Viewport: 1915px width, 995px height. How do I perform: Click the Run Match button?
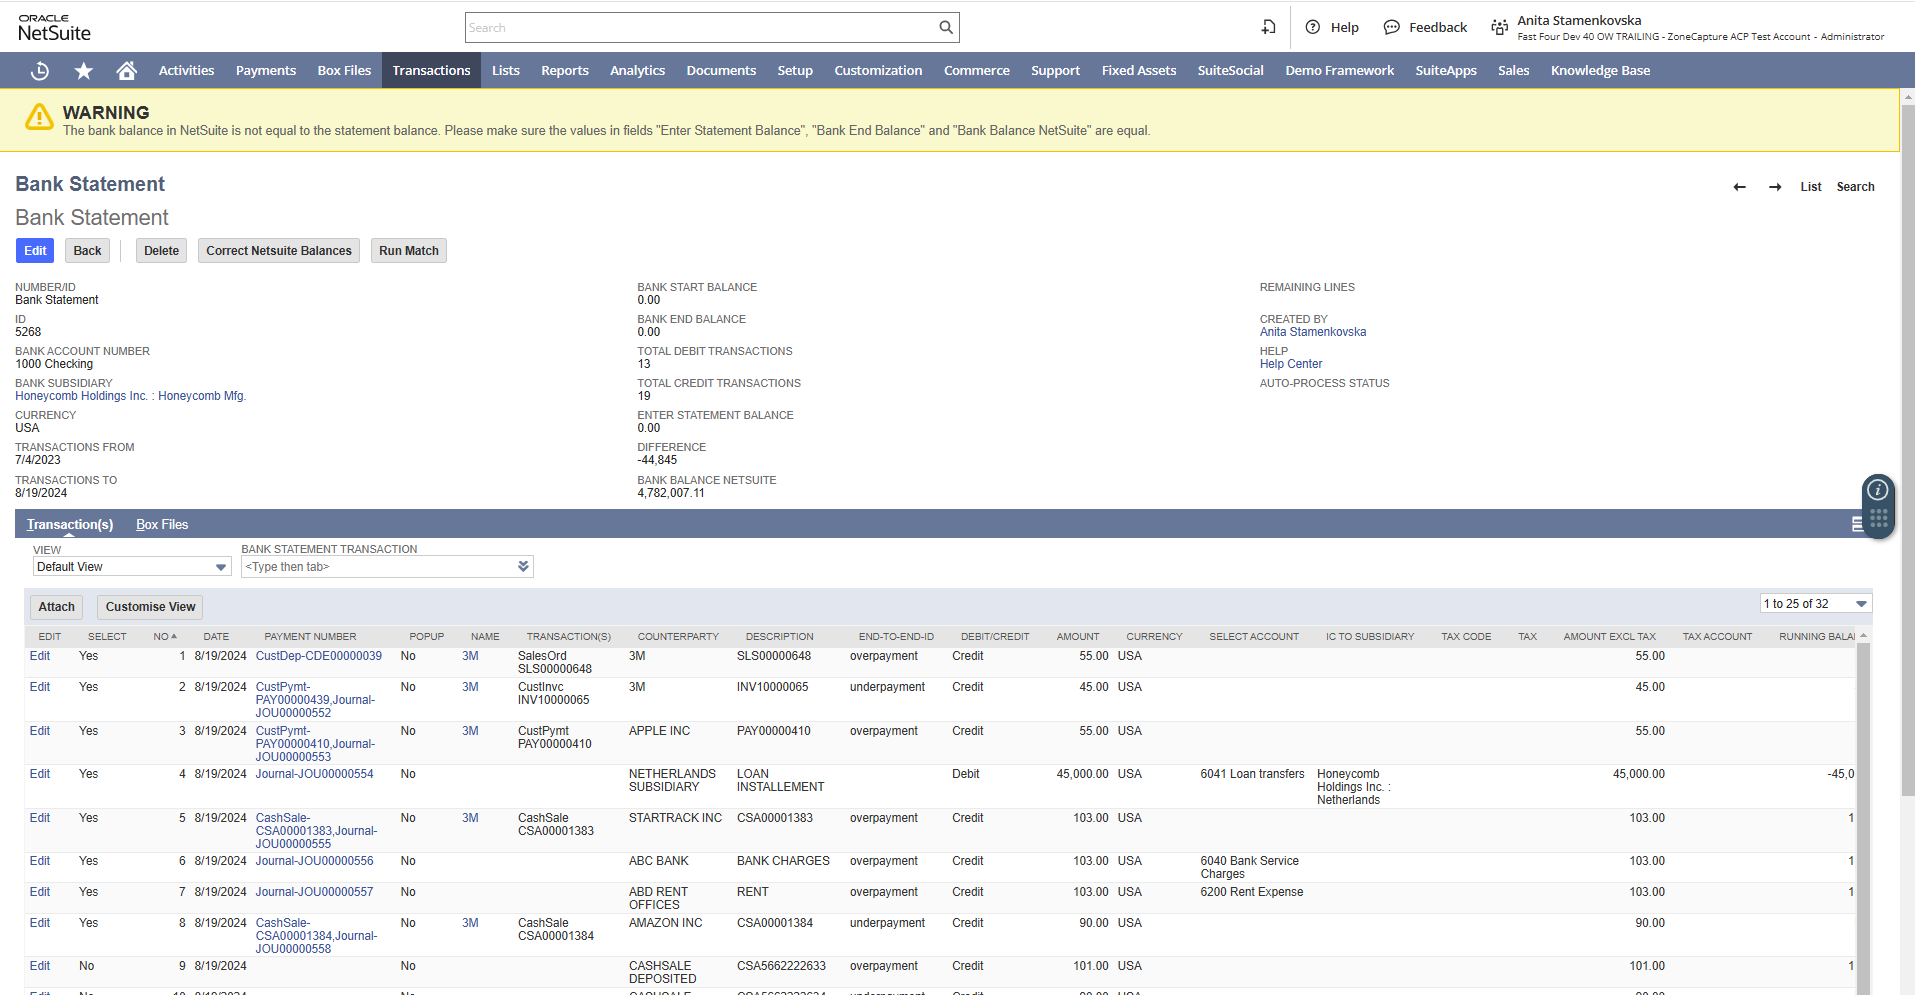408,251
